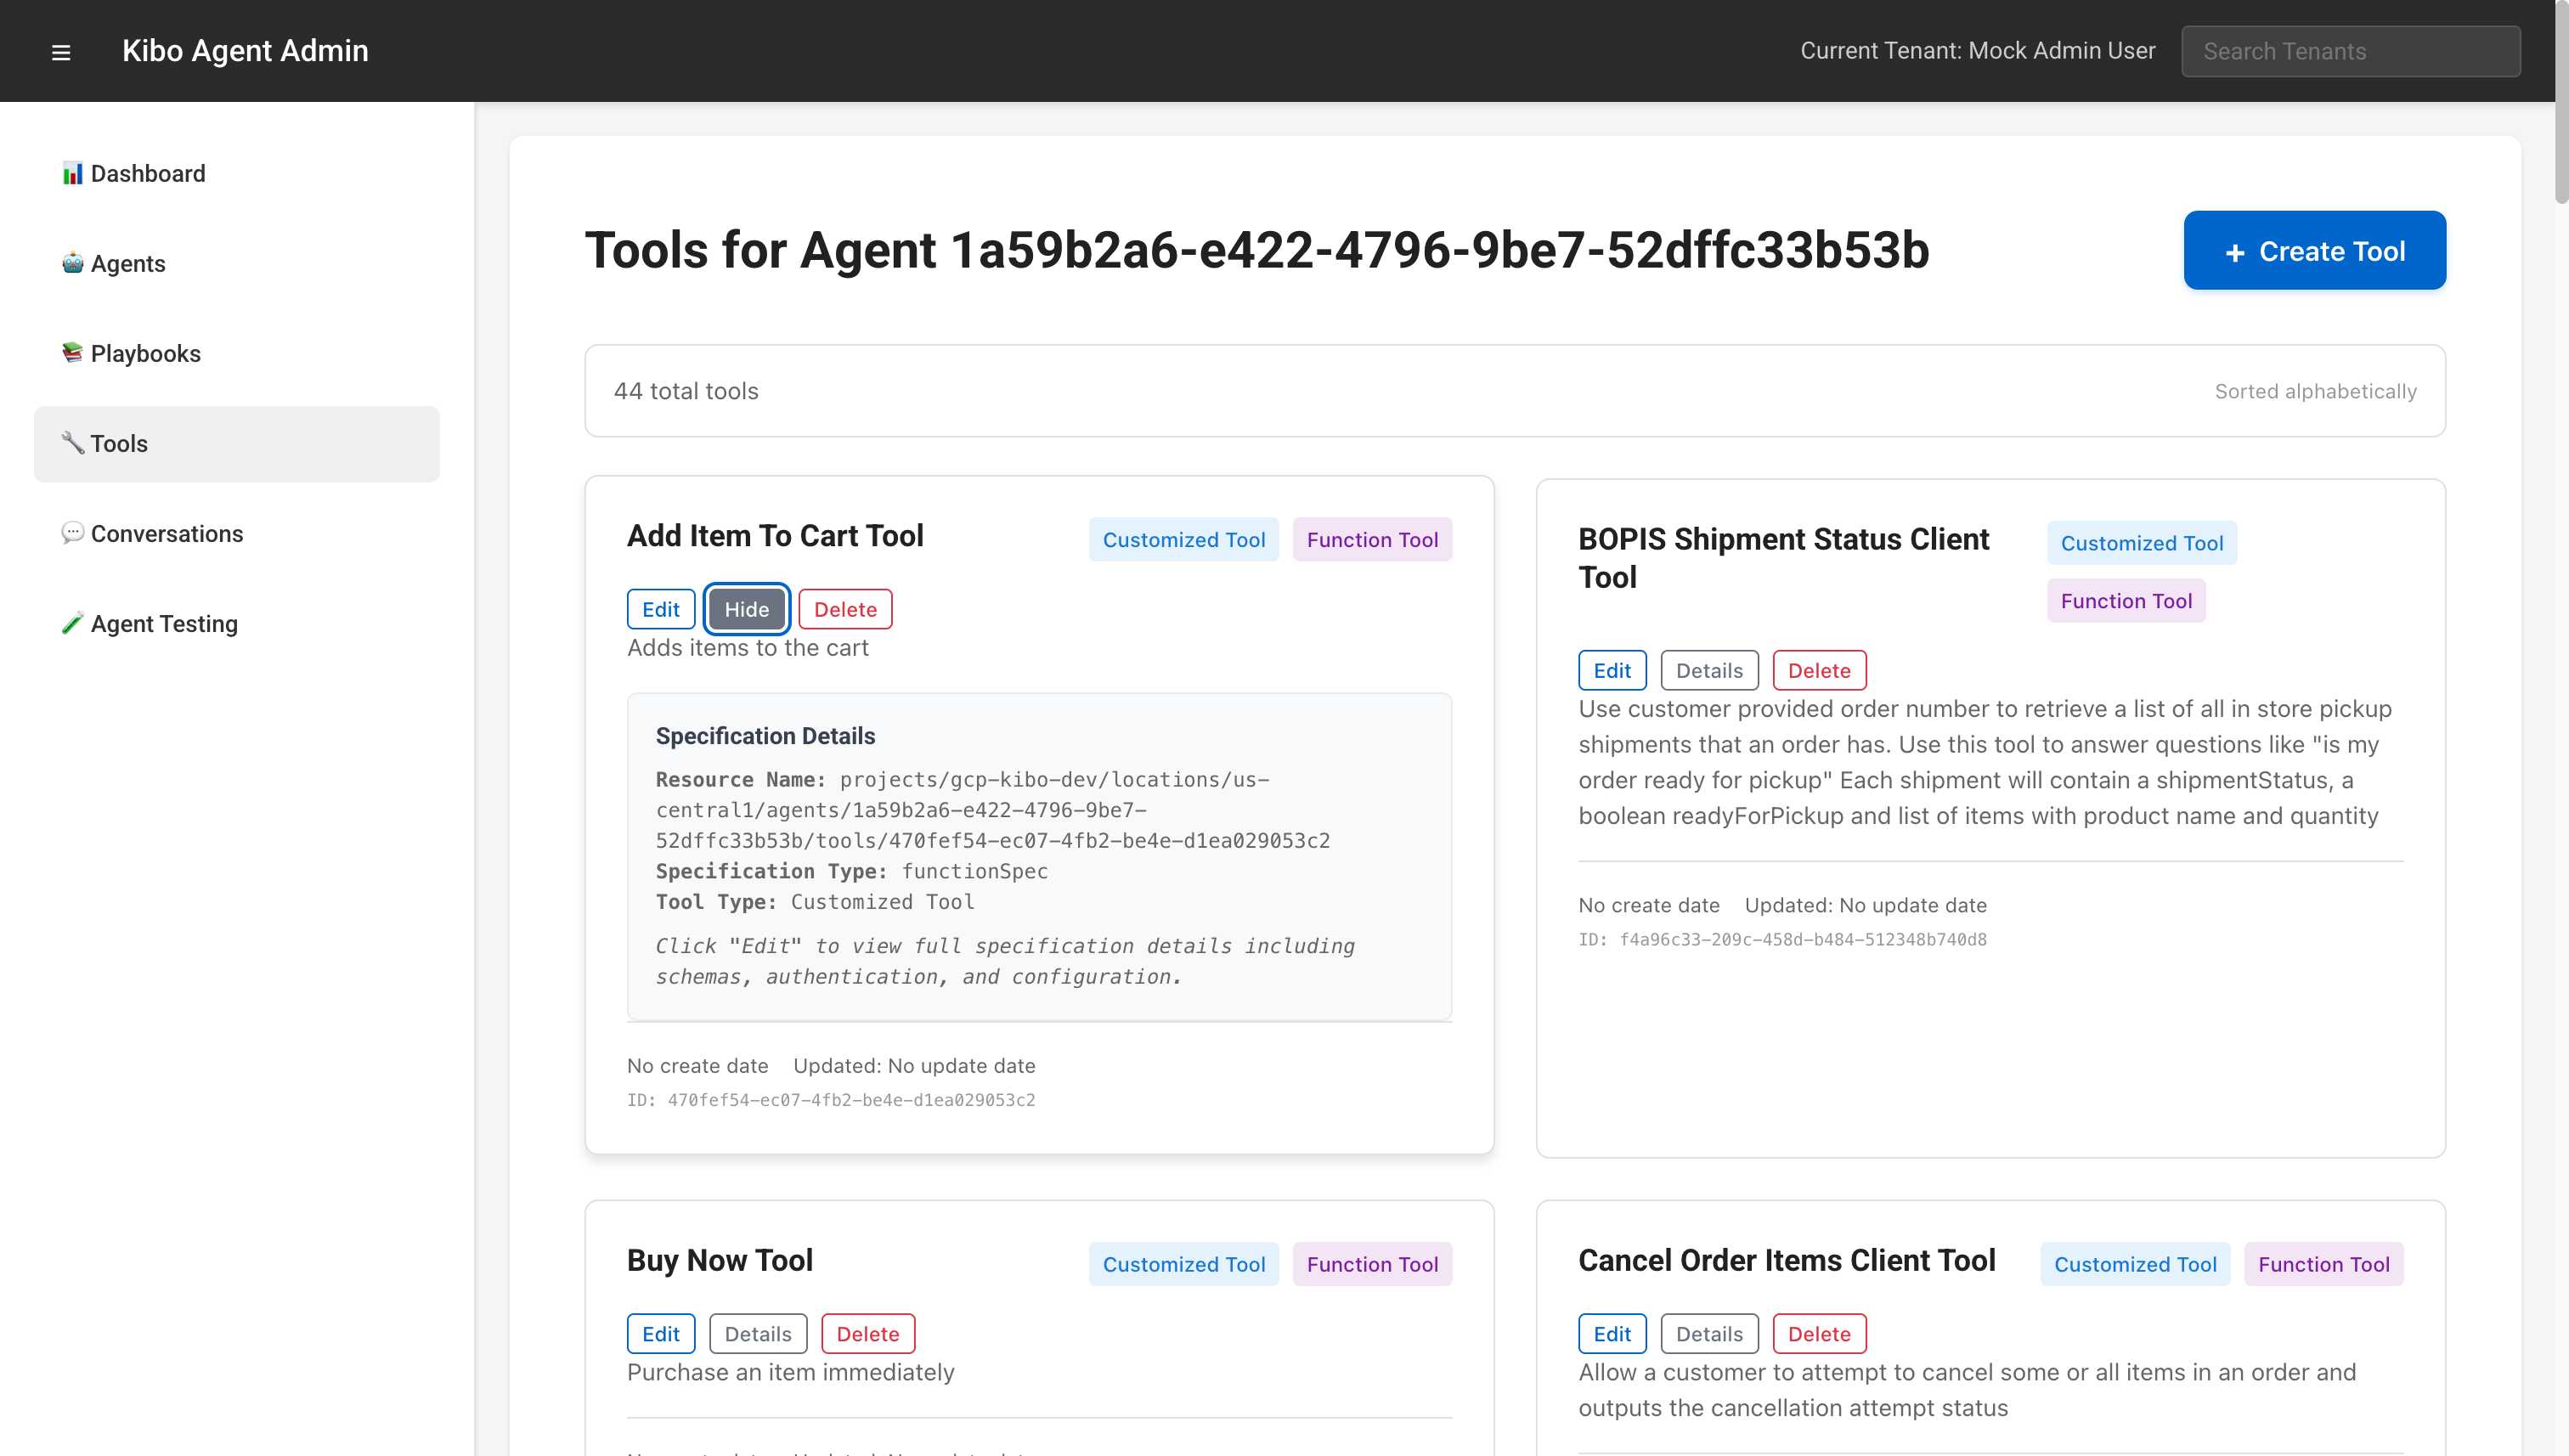Click the ID 470fef54 text under Add Item card

831,1099
